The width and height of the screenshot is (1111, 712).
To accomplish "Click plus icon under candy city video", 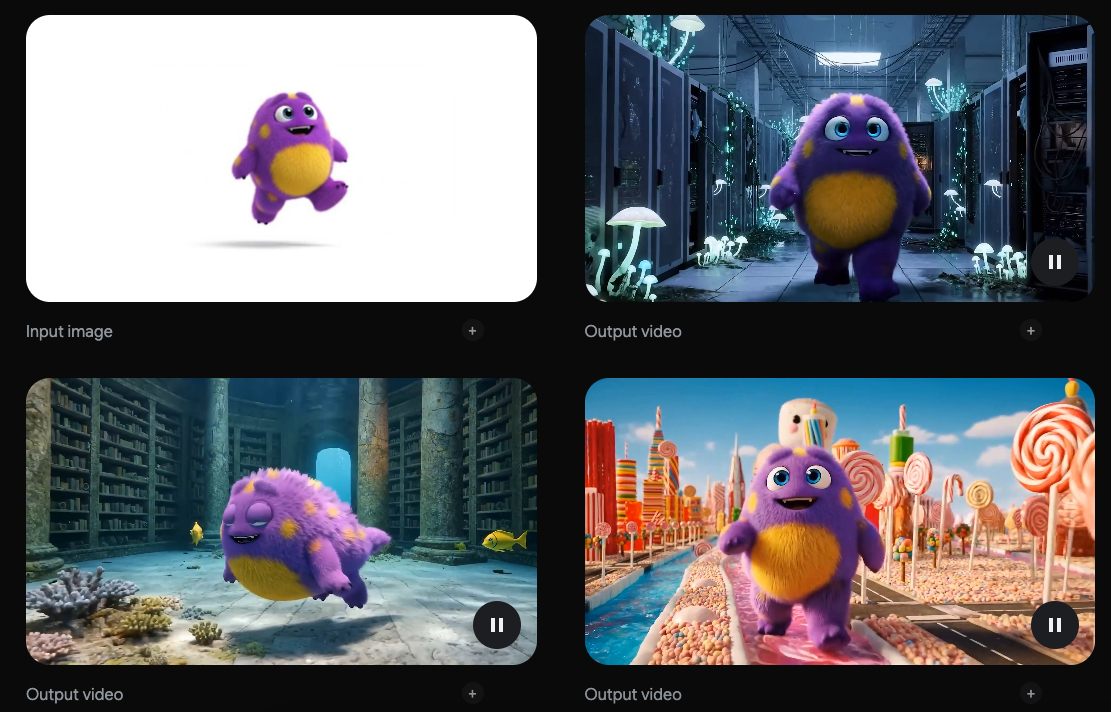I will [1031, 694].
